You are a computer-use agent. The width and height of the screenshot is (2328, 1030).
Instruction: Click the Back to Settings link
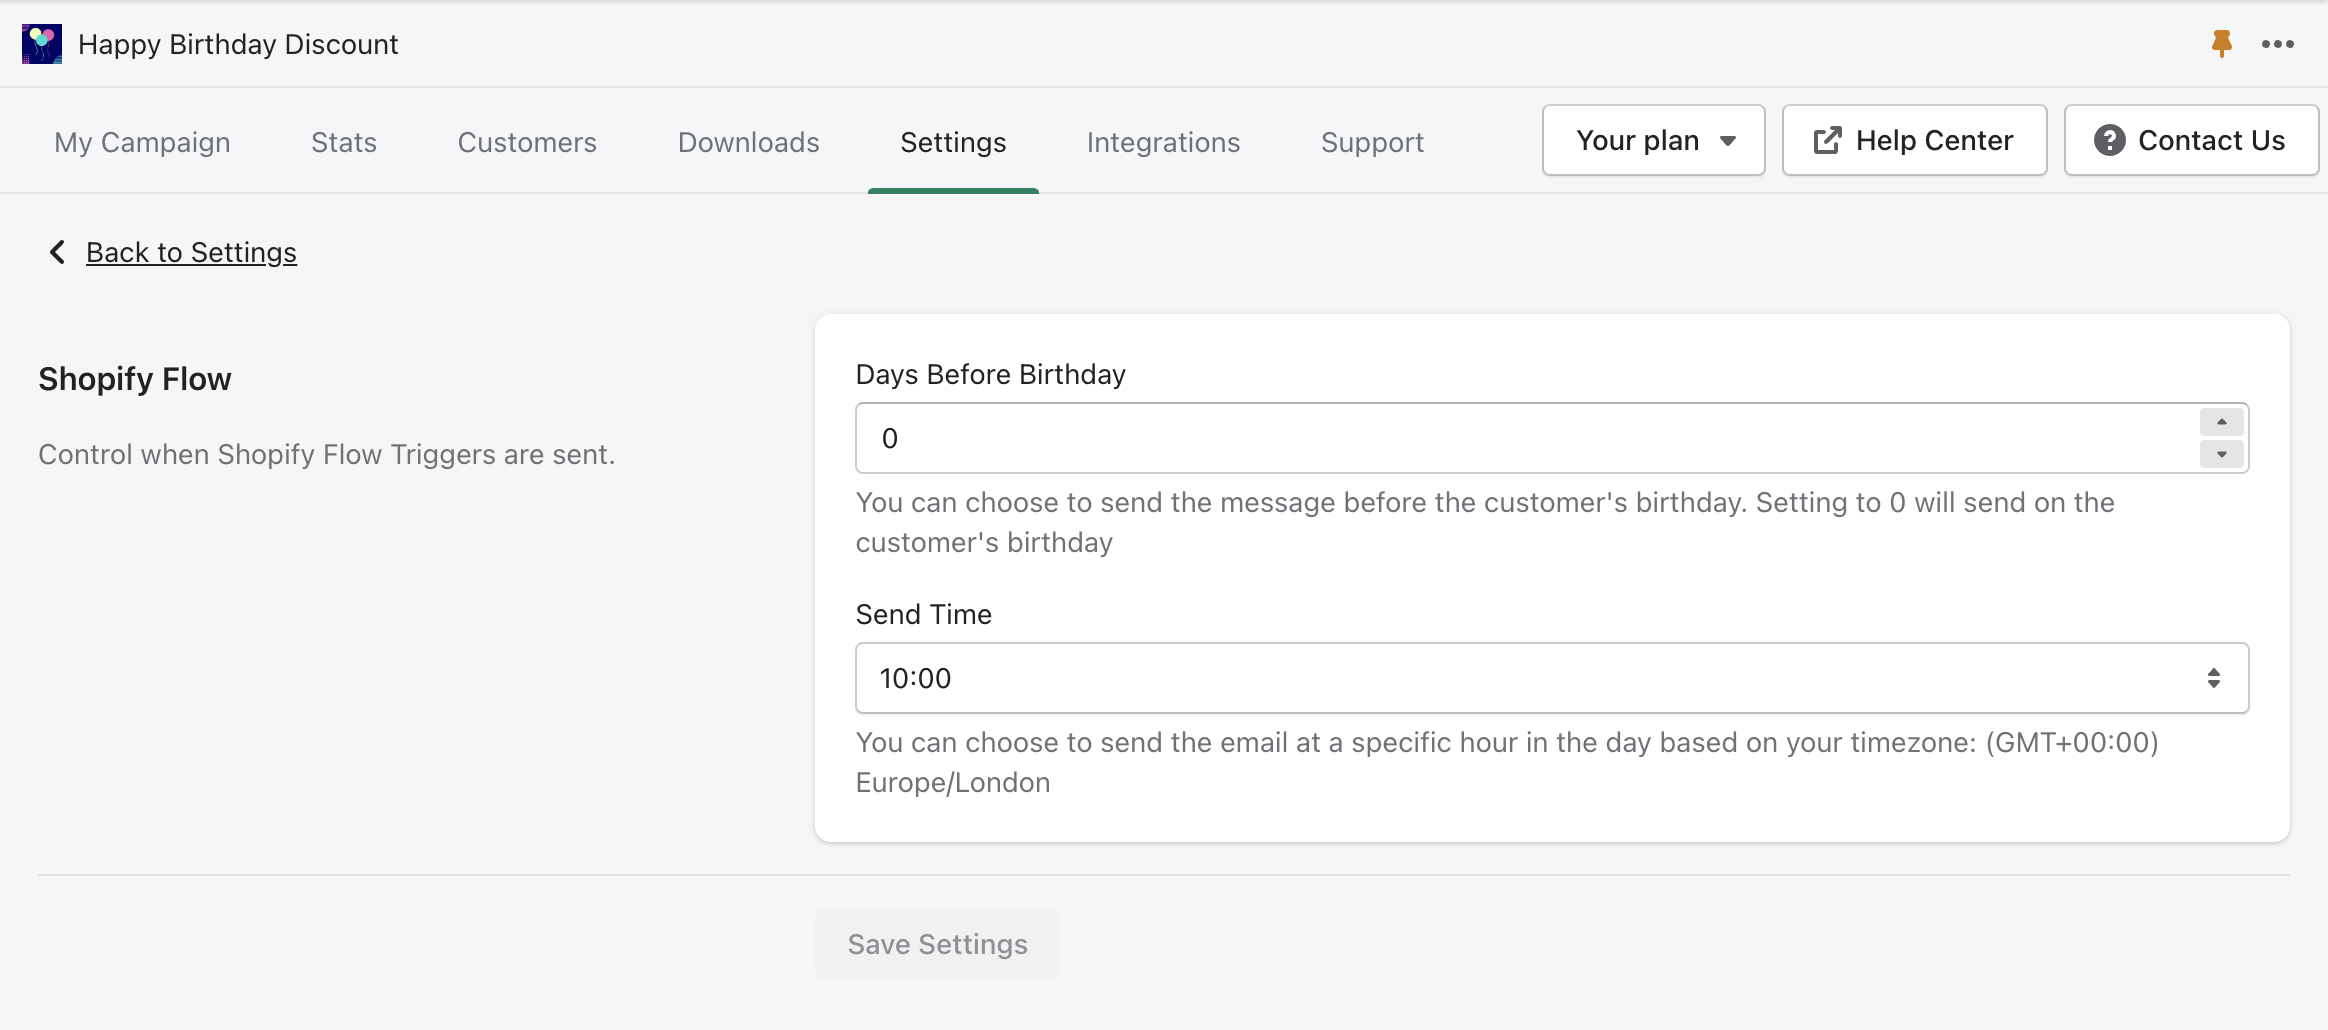point(191,252)
